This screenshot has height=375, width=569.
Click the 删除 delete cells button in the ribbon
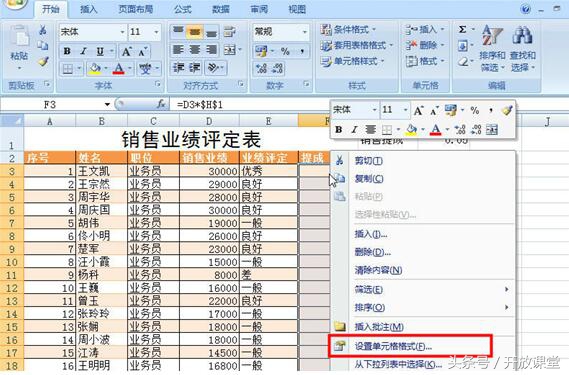pos(425,45)
